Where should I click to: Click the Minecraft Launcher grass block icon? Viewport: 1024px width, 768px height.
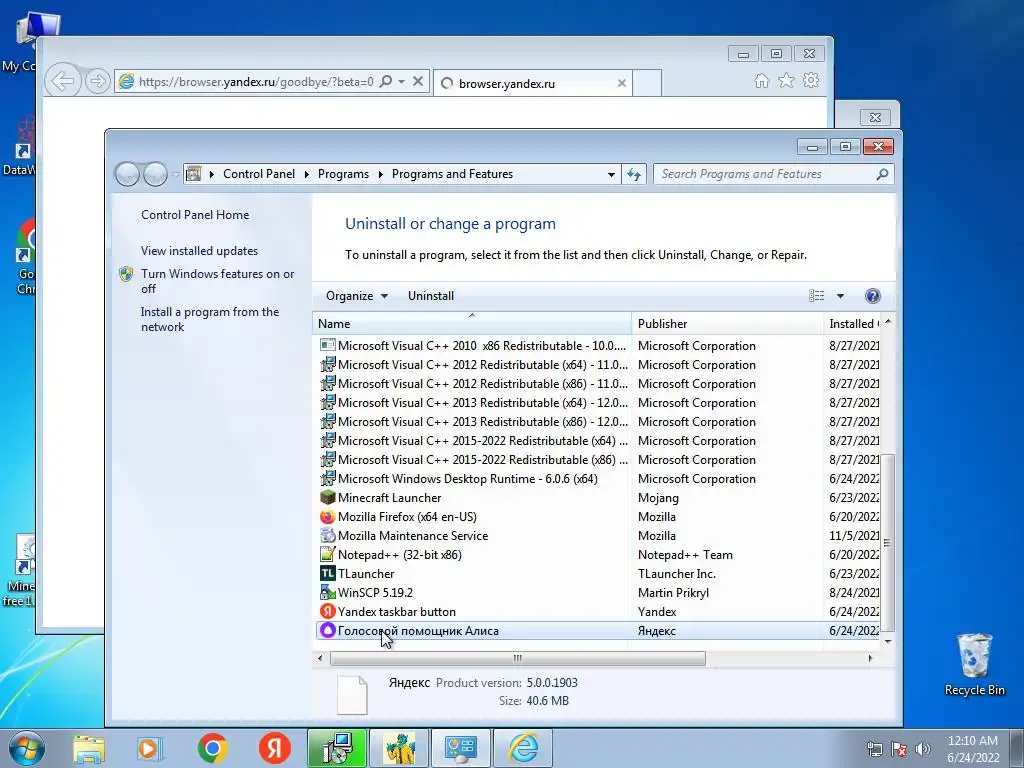pyautogui.click(x=328, y=498)
